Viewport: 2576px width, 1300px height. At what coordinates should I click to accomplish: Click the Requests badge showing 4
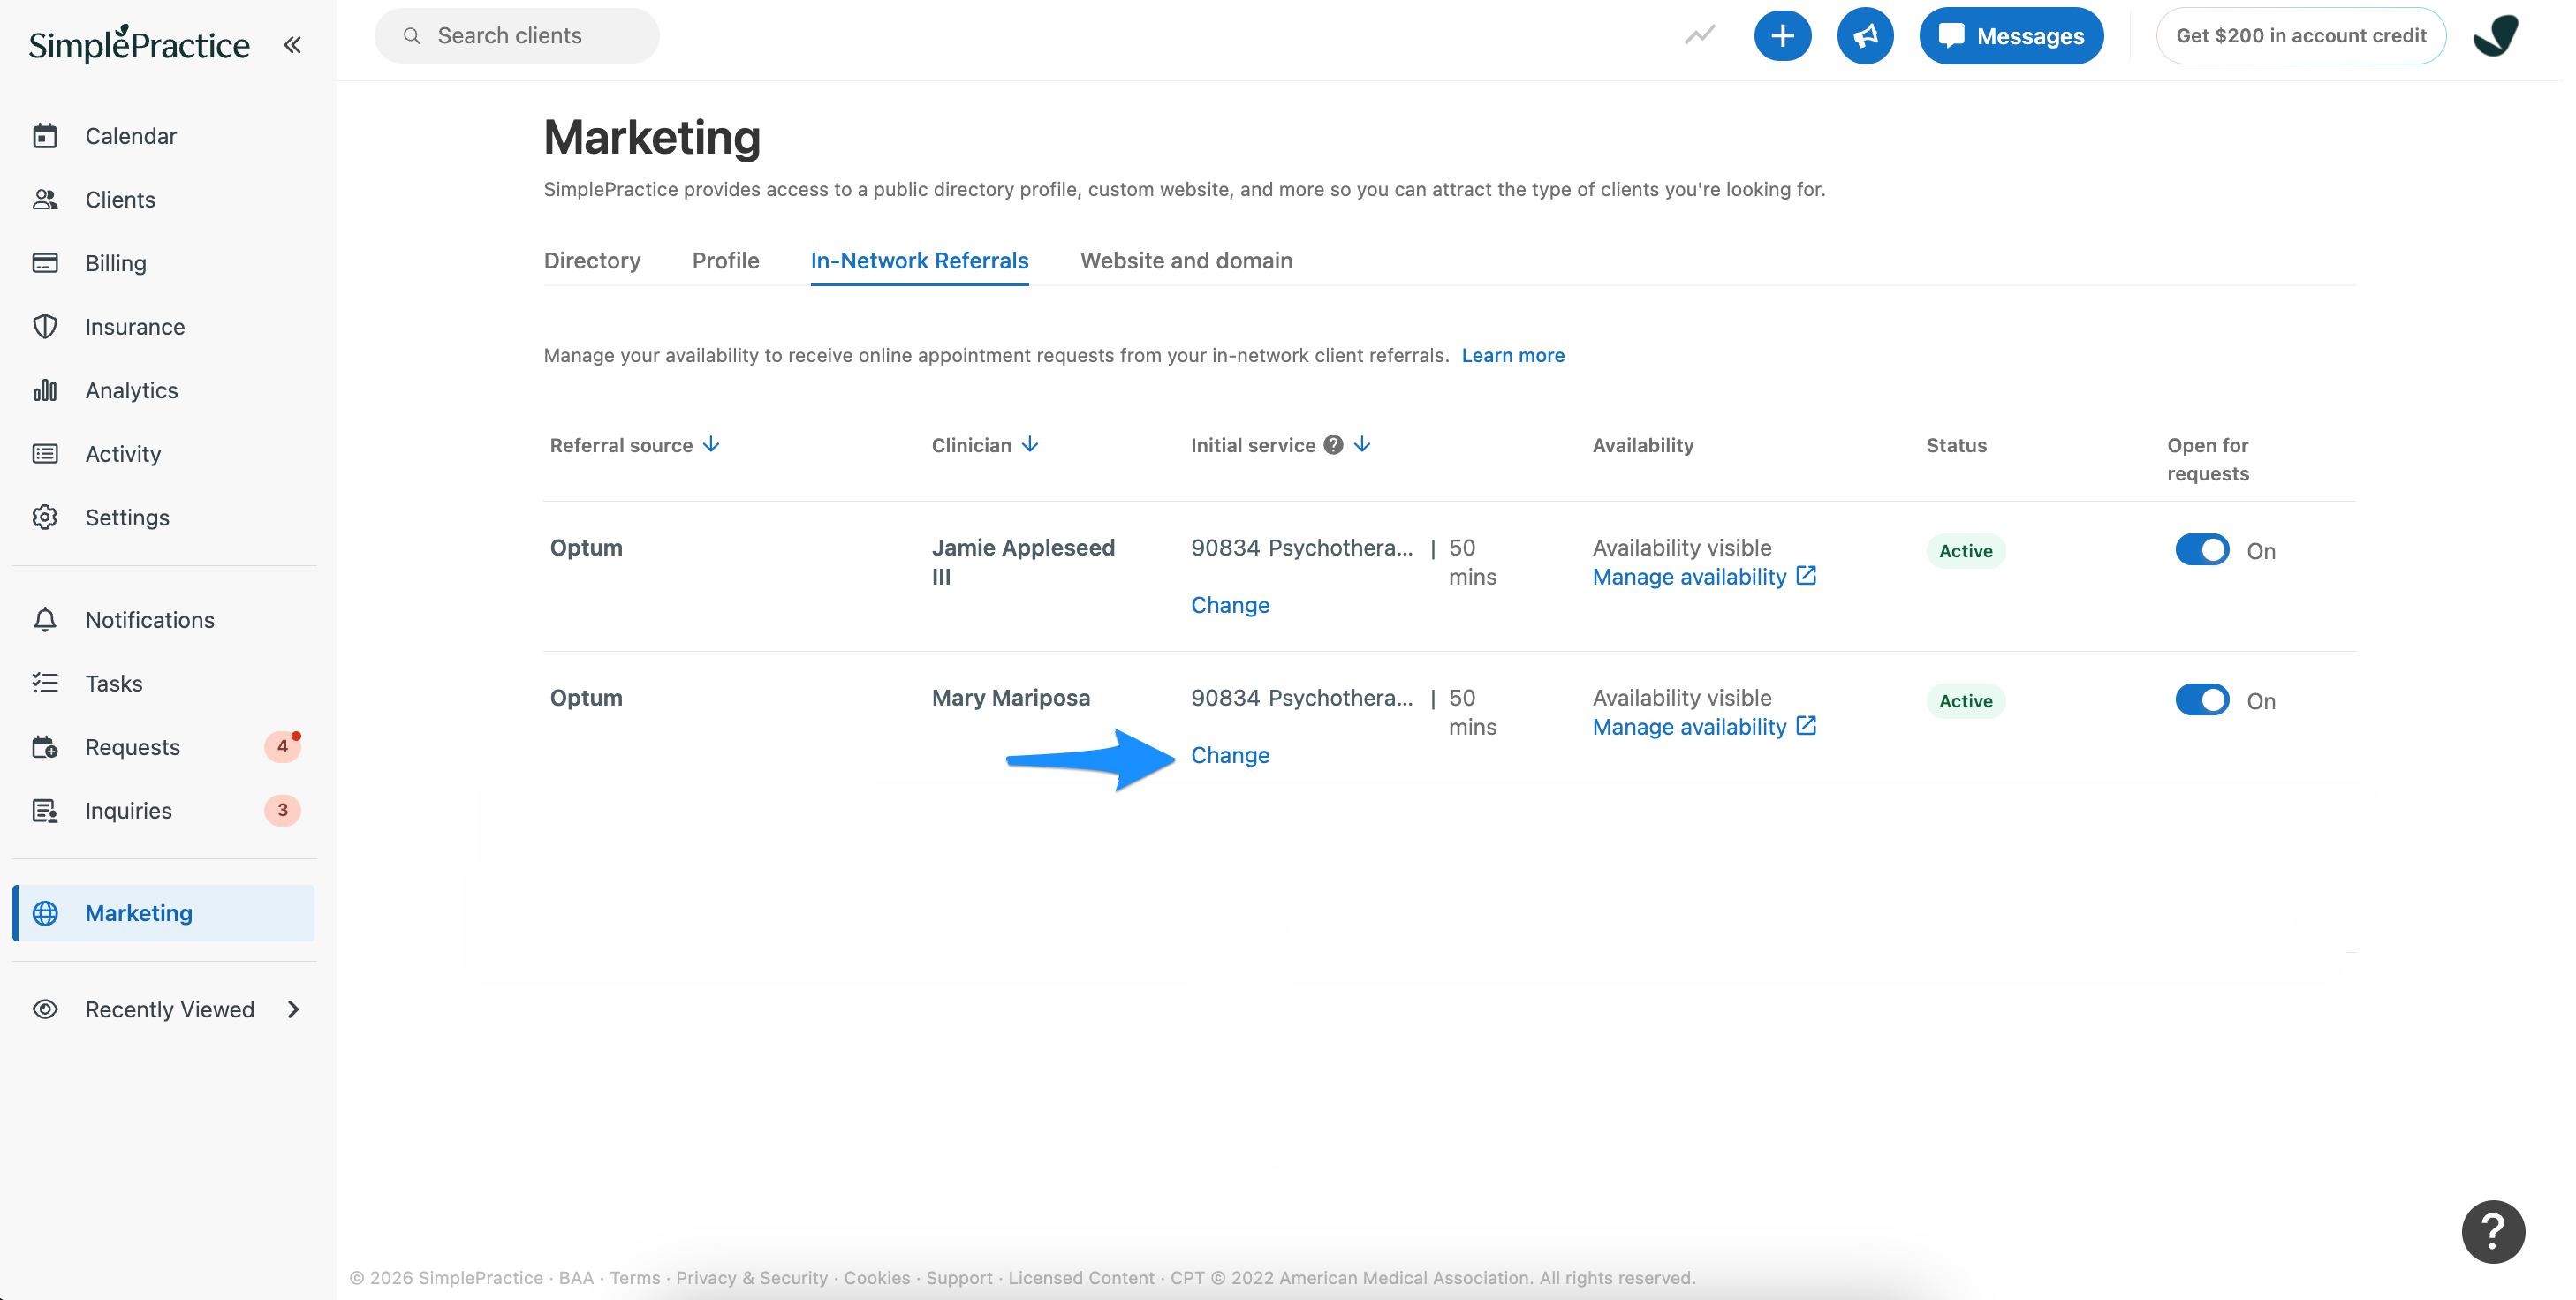pos(282,747)
